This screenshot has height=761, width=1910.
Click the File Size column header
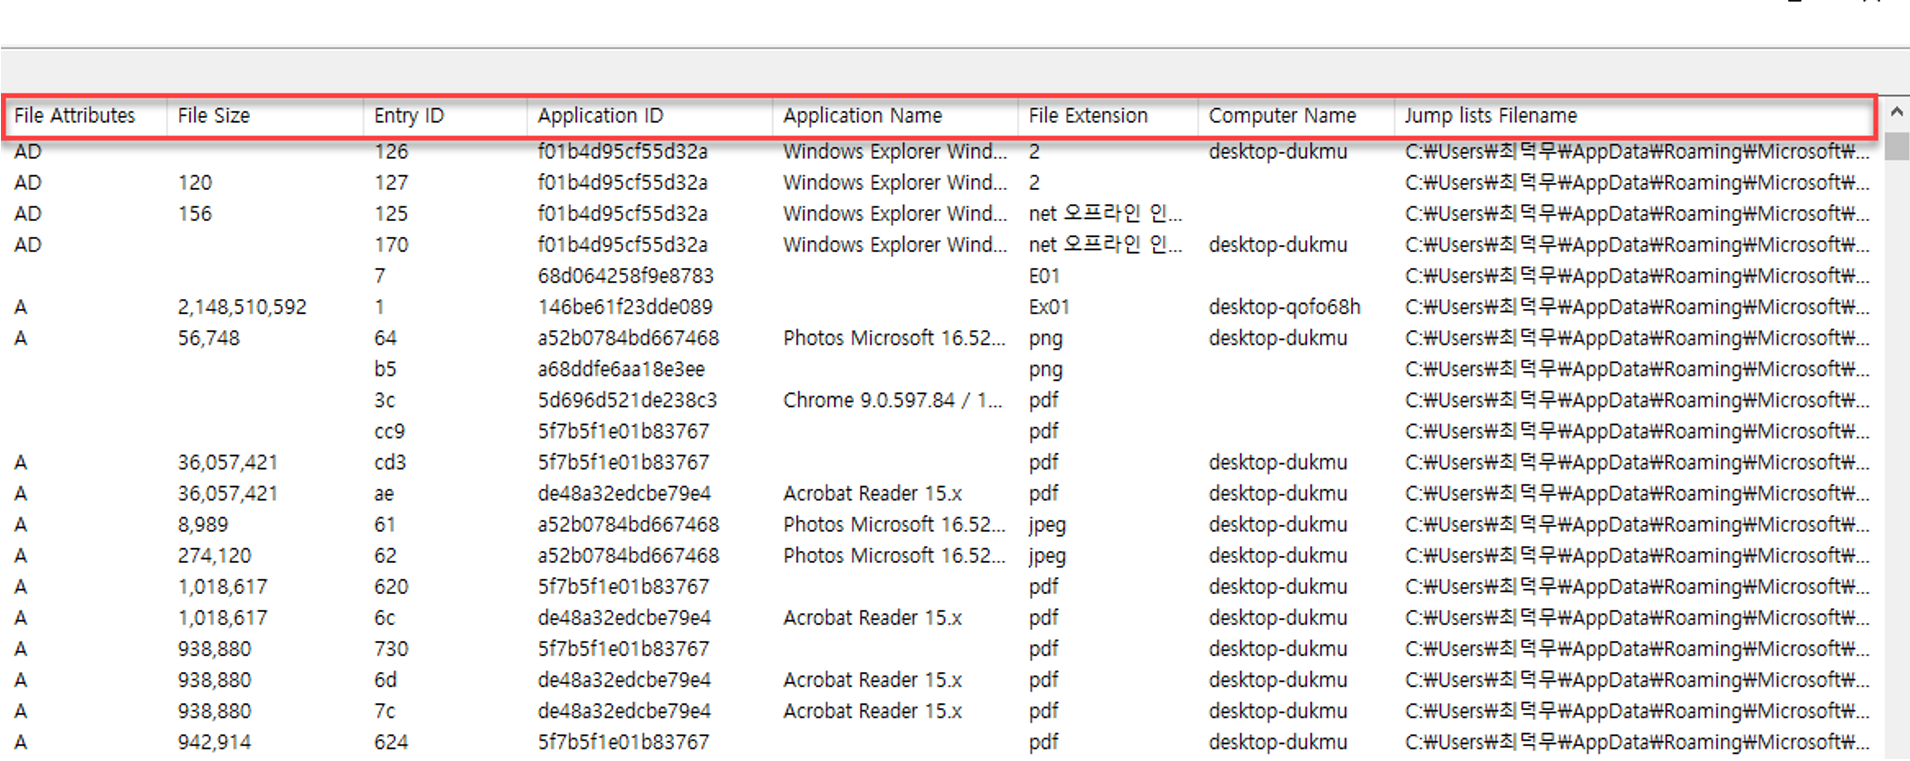(x=214, y=116)
